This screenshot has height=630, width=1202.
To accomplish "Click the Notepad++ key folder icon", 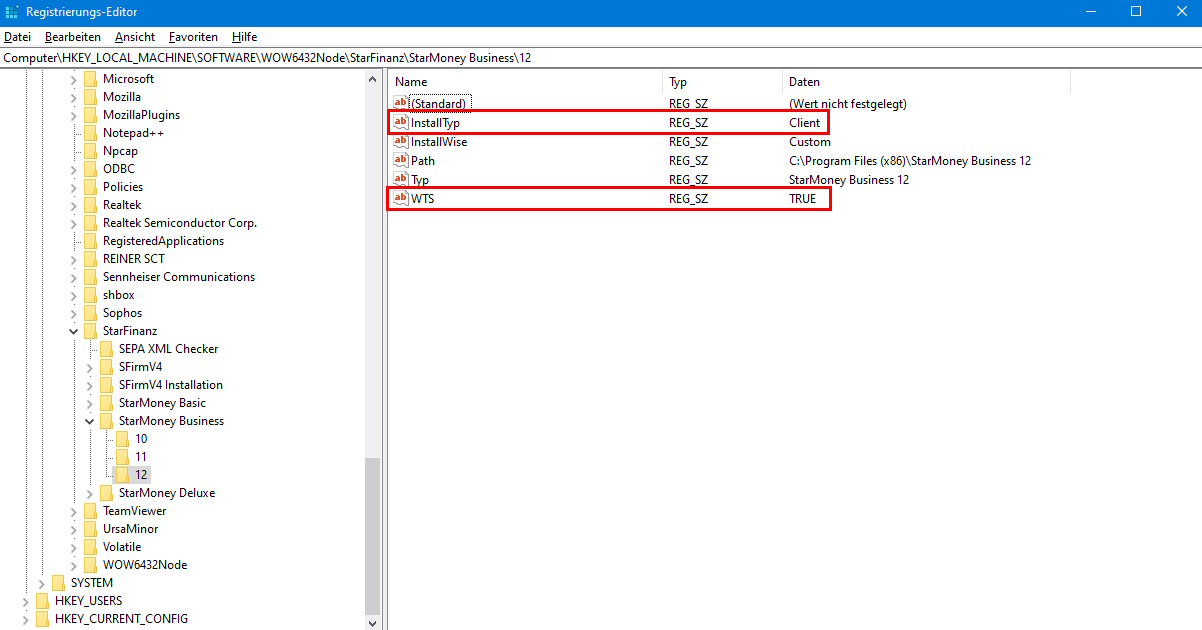I will tap(90, 133).
